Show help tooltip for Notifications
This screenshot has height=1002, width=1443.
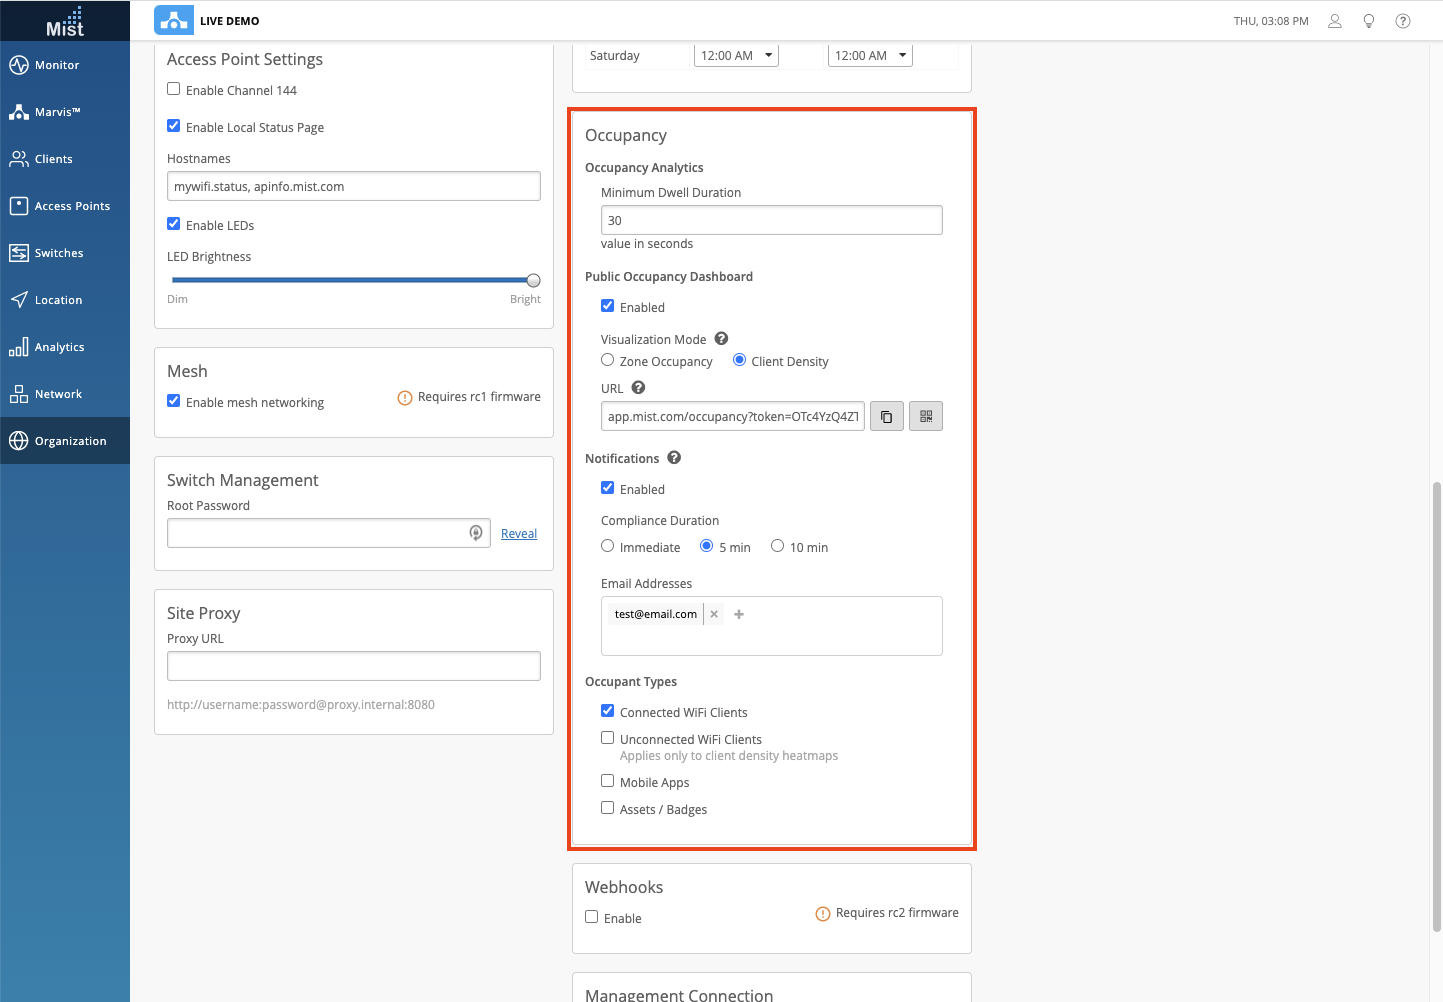(674, 458)
